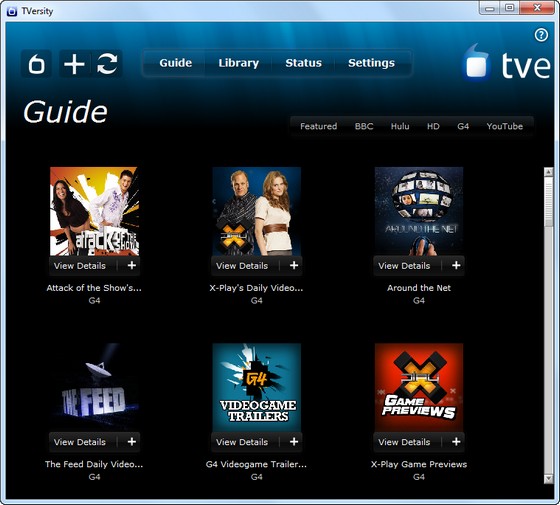Viewport: 560px width, 505px height.
Task: Open the Settings tab
Action: pyautogui.click(x=371, y=63)
